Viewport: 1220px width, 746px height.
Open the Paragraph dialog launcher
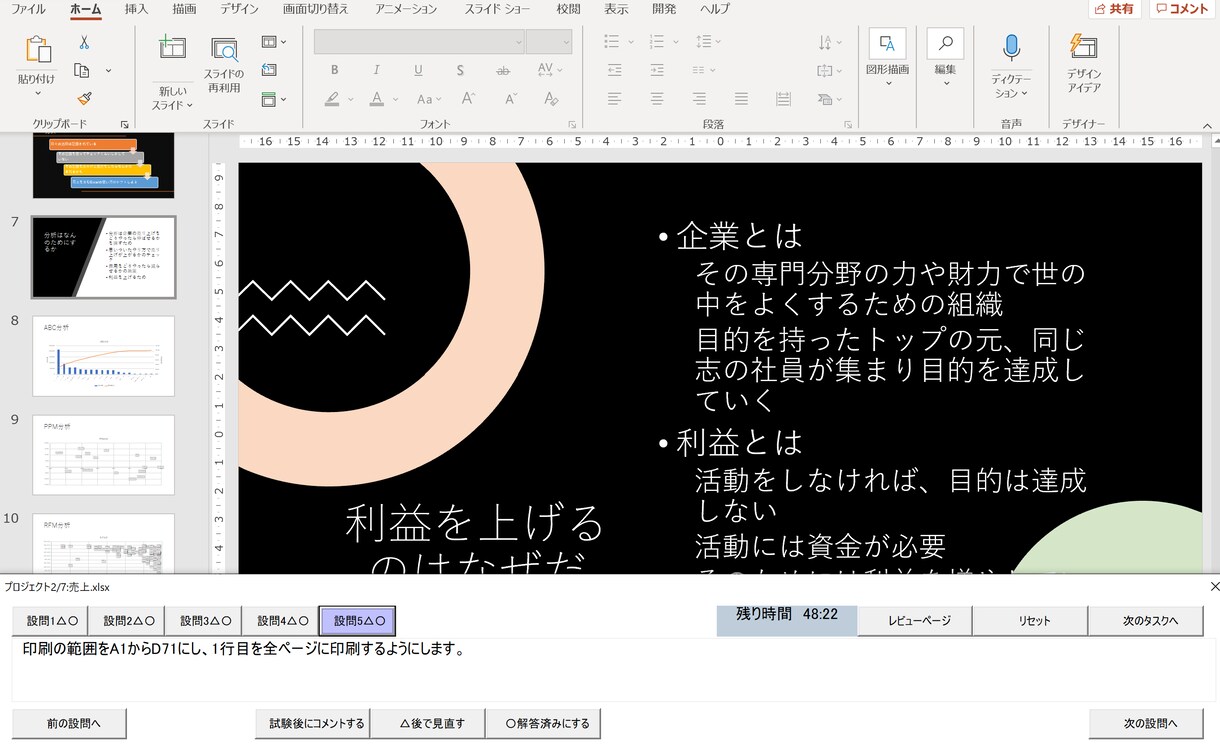pos(848,124)
